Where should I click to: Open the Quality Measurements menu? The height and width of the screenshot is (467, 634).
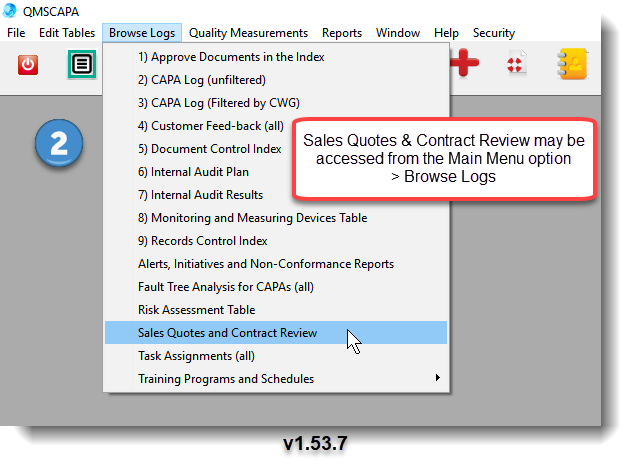coord(248,33)
